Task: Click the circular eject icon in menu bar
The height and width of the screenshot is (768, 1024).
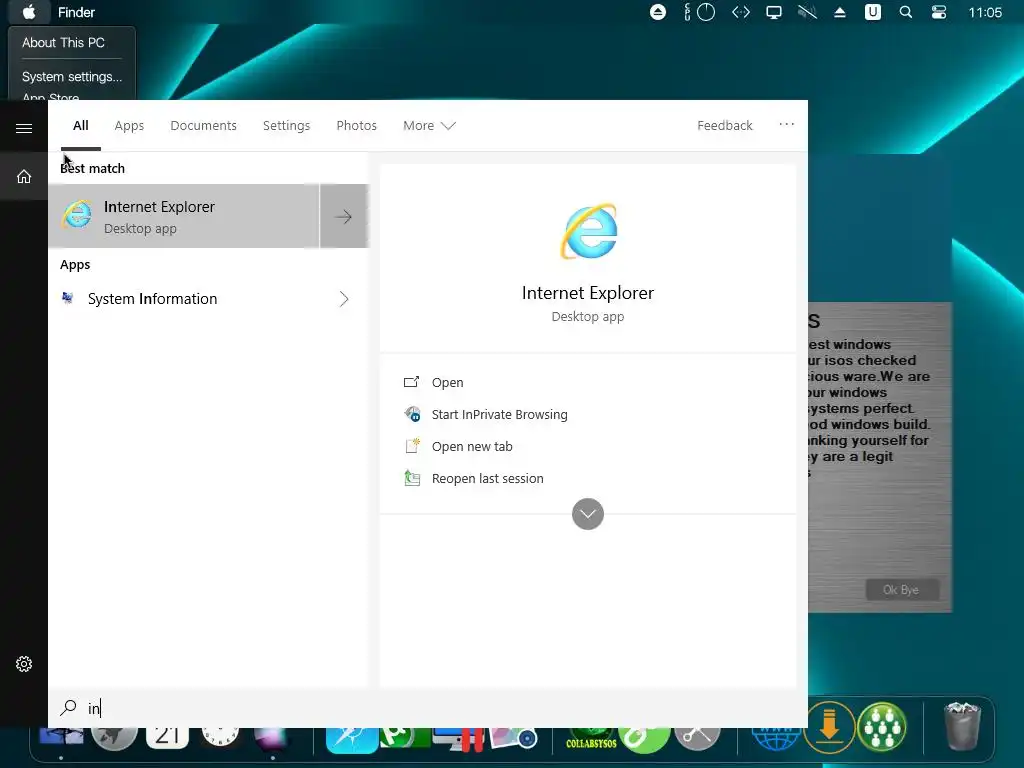Action: click(x=658, y=12)
